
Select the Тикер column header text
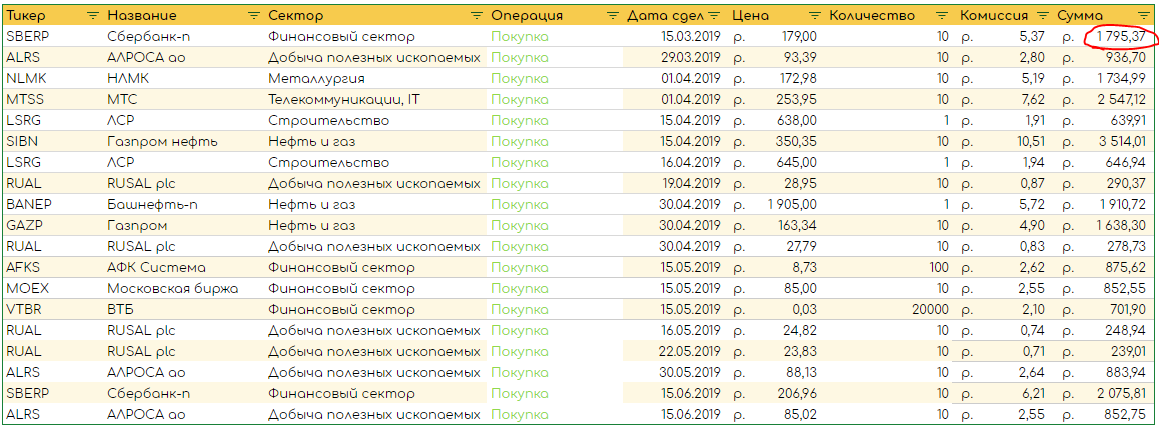(25, 16)
